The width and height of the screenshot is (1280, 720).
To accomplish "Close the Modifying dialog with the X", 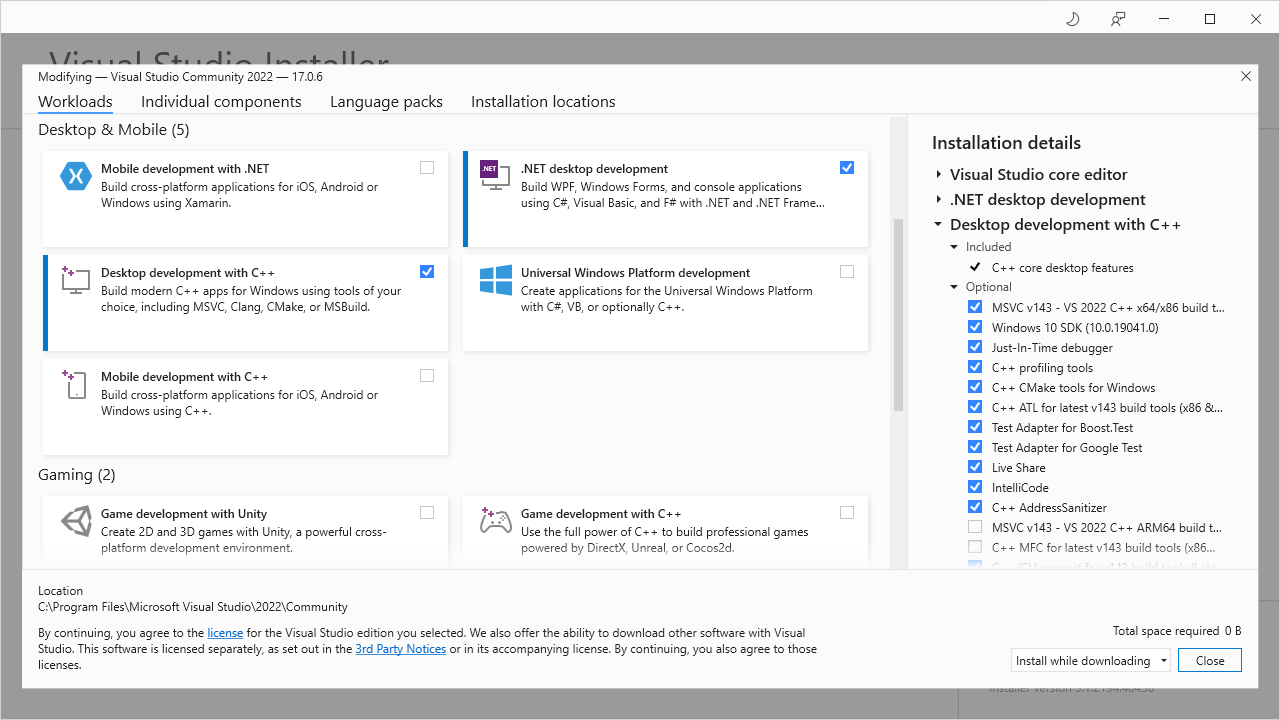I will click(1246, 76).
